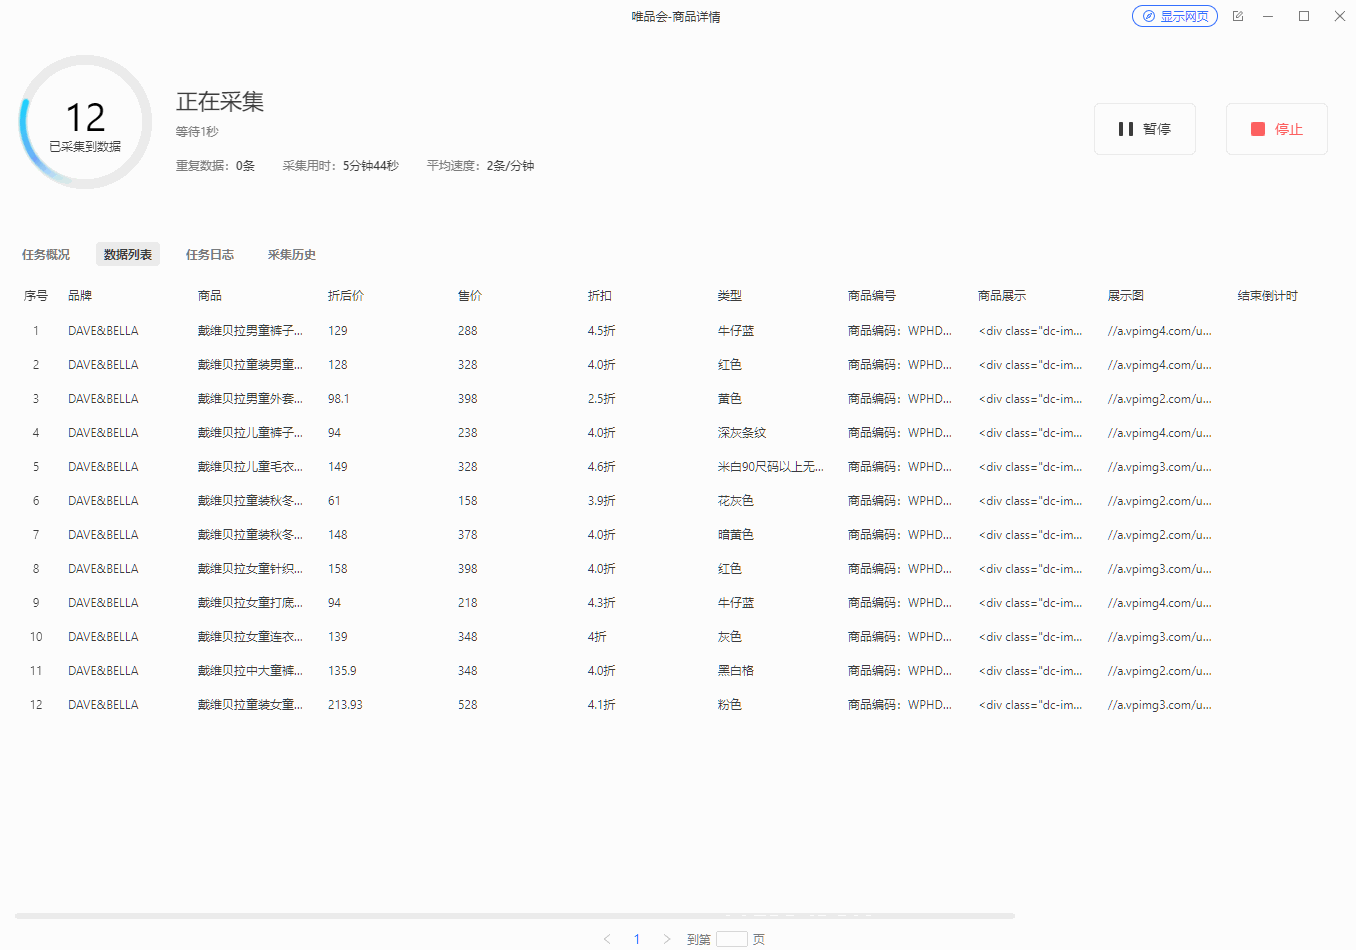Click the 花灰色 type cell
Screen dimensions: 1356x950
tap(736, 501)
